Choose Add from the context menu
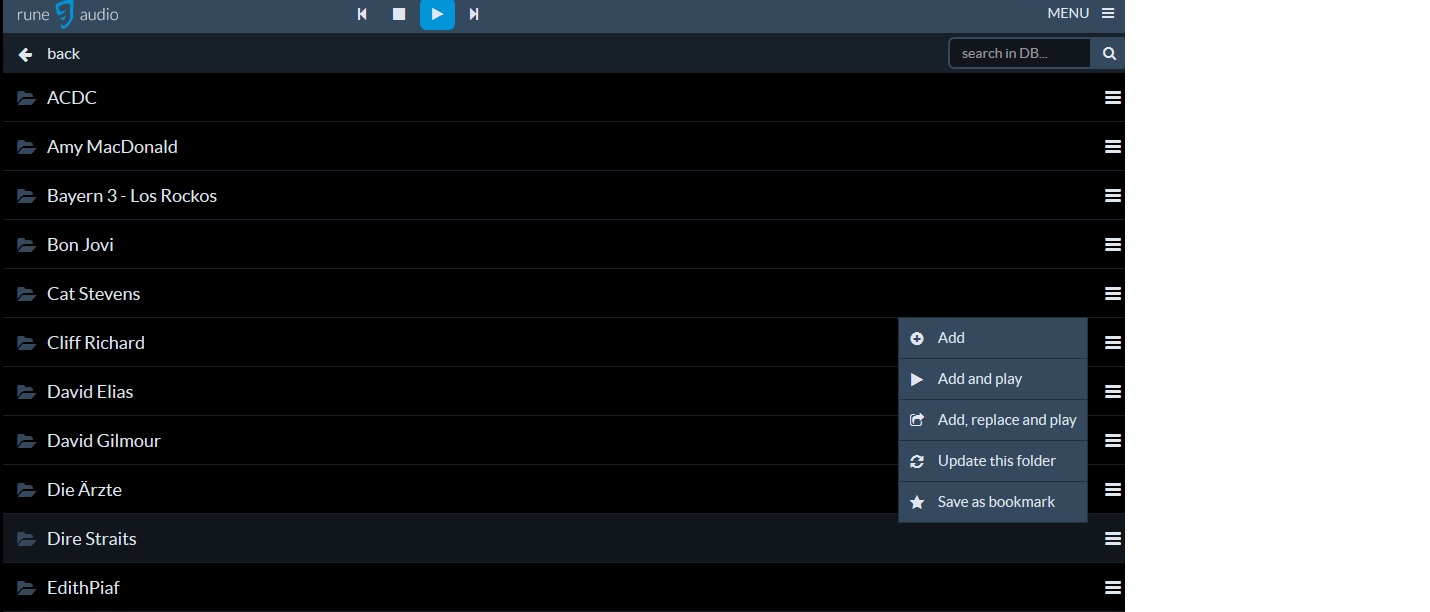The height and width of the screenshot is (612, 1430). click(993, 338)
